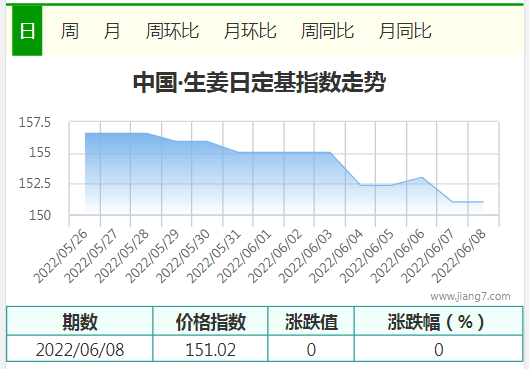Open the 月环比 tab
529x369 pixels.
click(250, 31)
